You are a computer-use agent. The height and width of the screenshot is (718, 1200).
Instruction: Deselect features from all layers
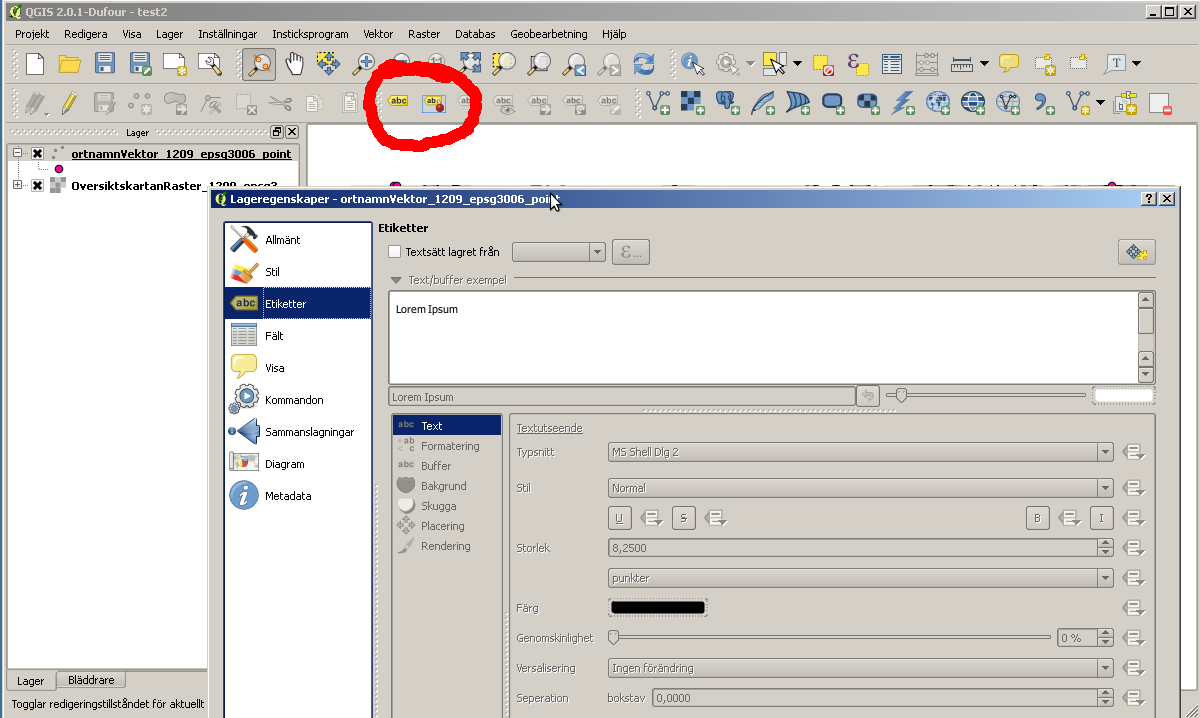[823, 64]
